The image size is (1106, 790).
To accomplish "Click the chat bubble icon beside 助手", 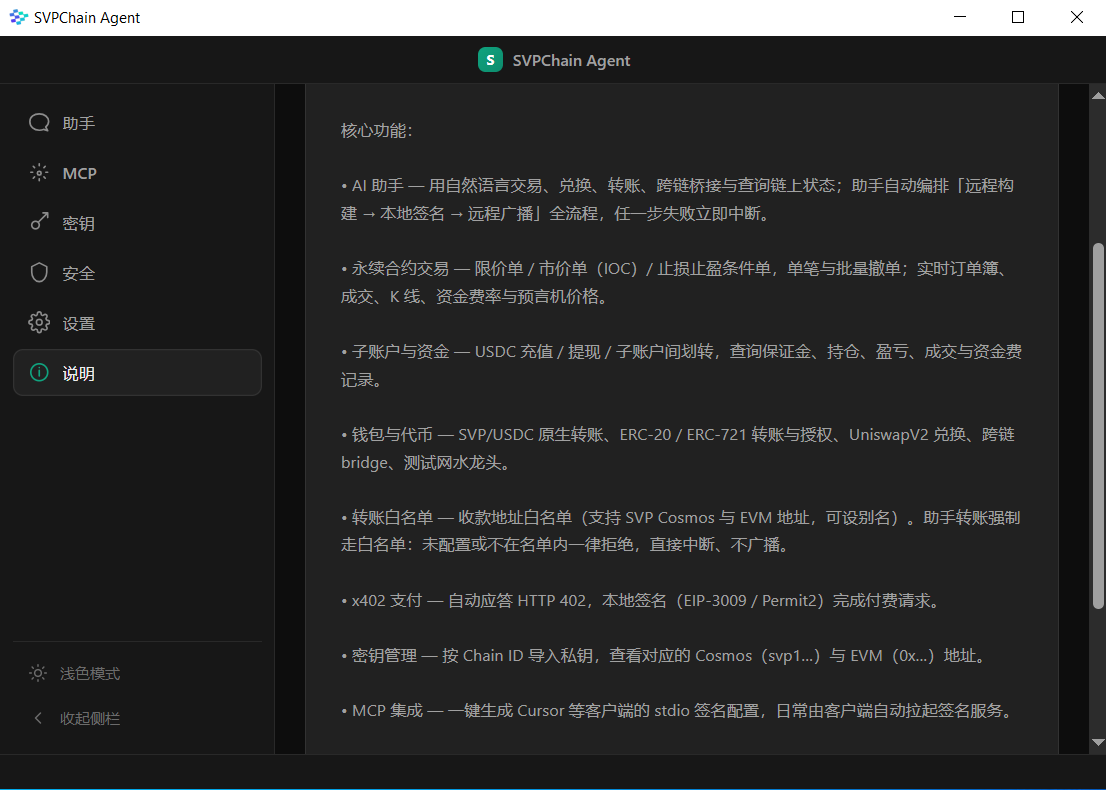I will [39, 123].
